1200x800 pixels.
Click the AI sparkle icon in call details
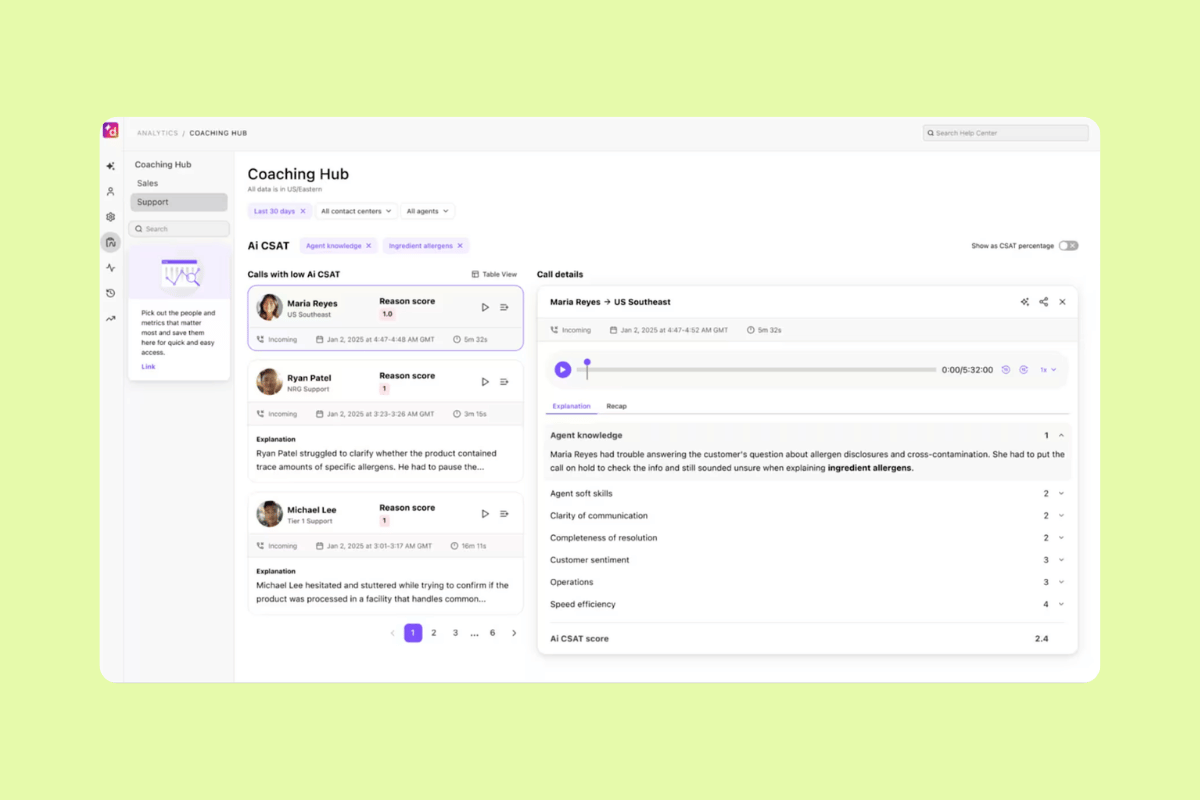click(x=1025, y=302)
